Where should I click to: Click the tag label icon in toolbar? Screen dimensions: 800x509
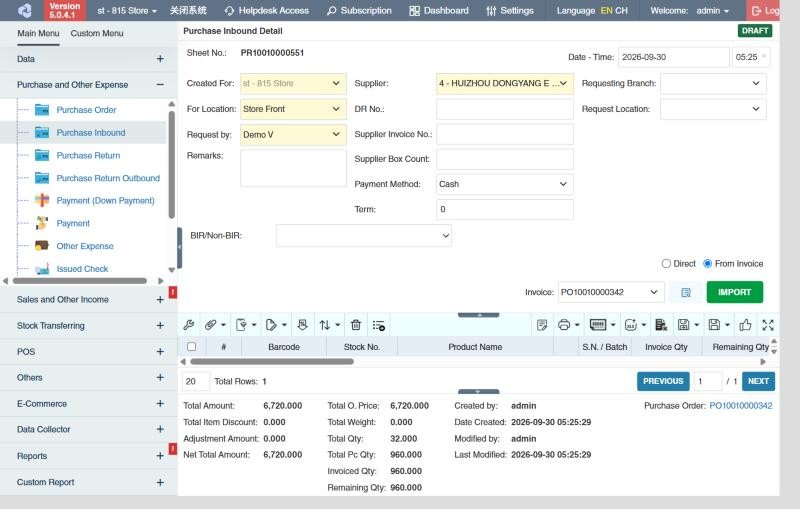[271, 325]
